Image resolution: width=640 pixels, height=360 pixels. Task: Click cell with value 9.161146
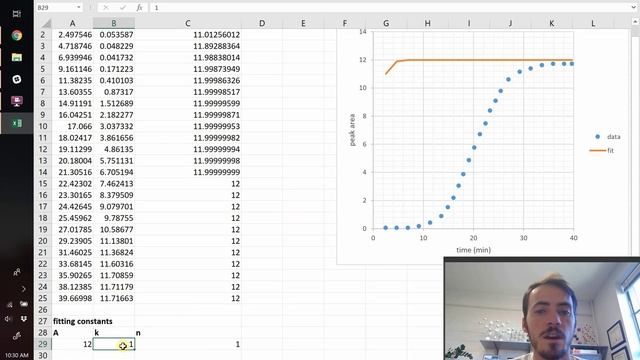click(x=73, y=69)
